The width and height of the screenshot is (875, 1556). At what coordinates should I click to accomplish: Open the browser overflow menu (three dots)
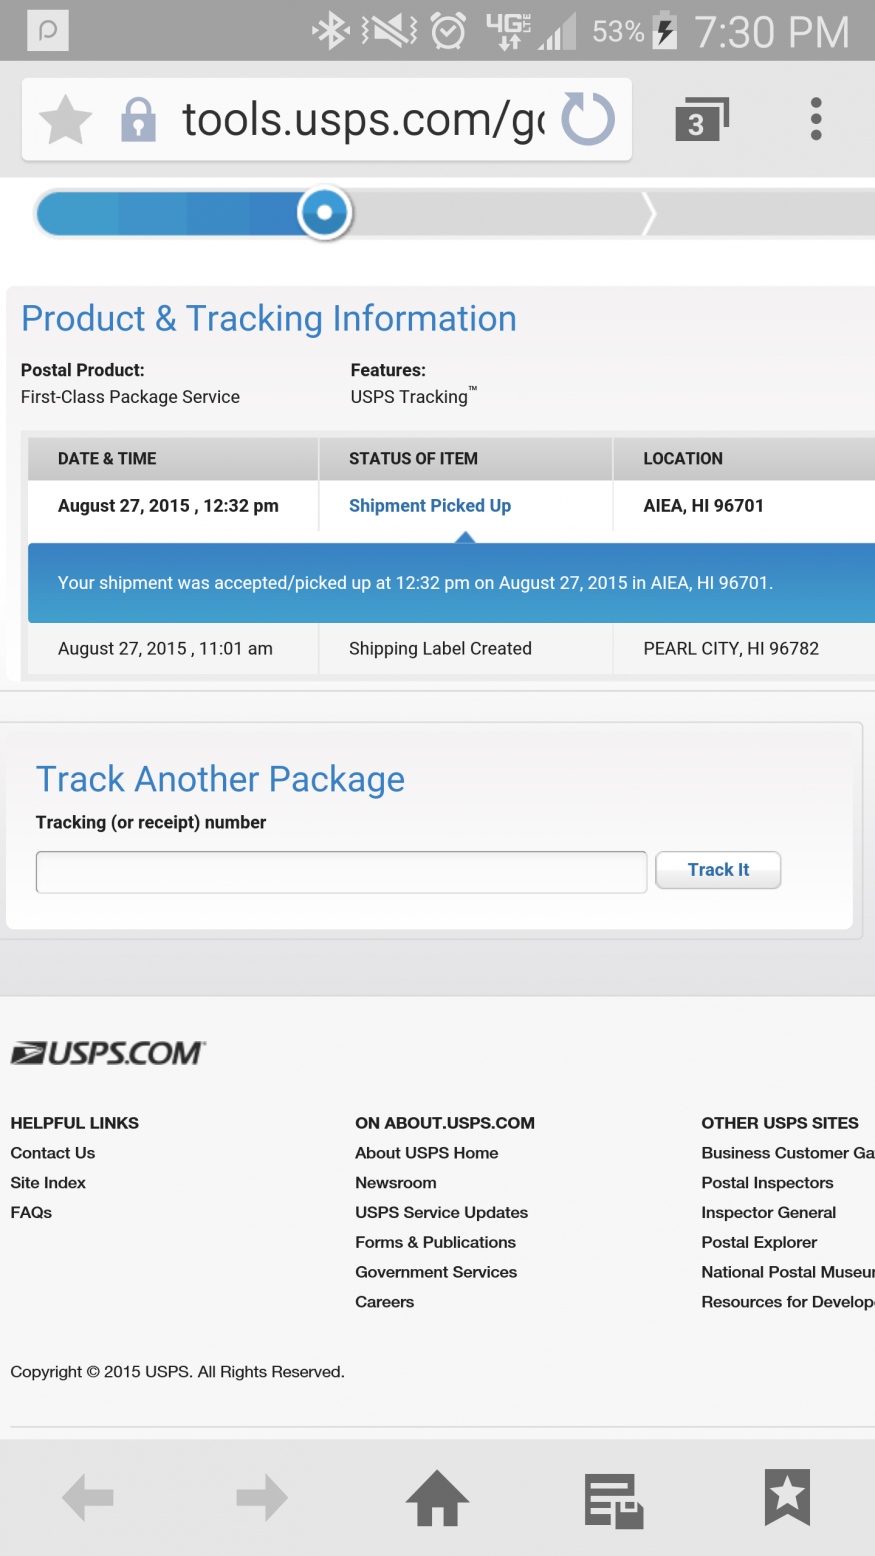pos(816,119)
